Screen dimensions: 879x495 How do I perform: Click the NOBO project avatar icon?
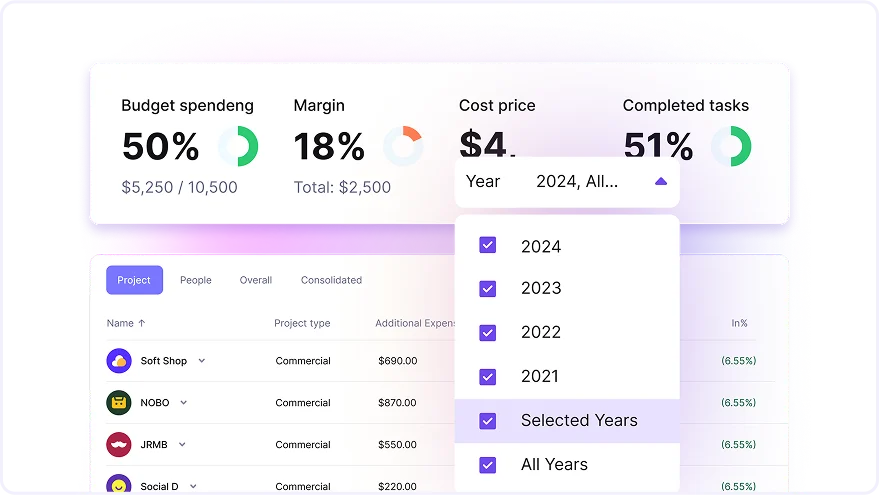119,403
